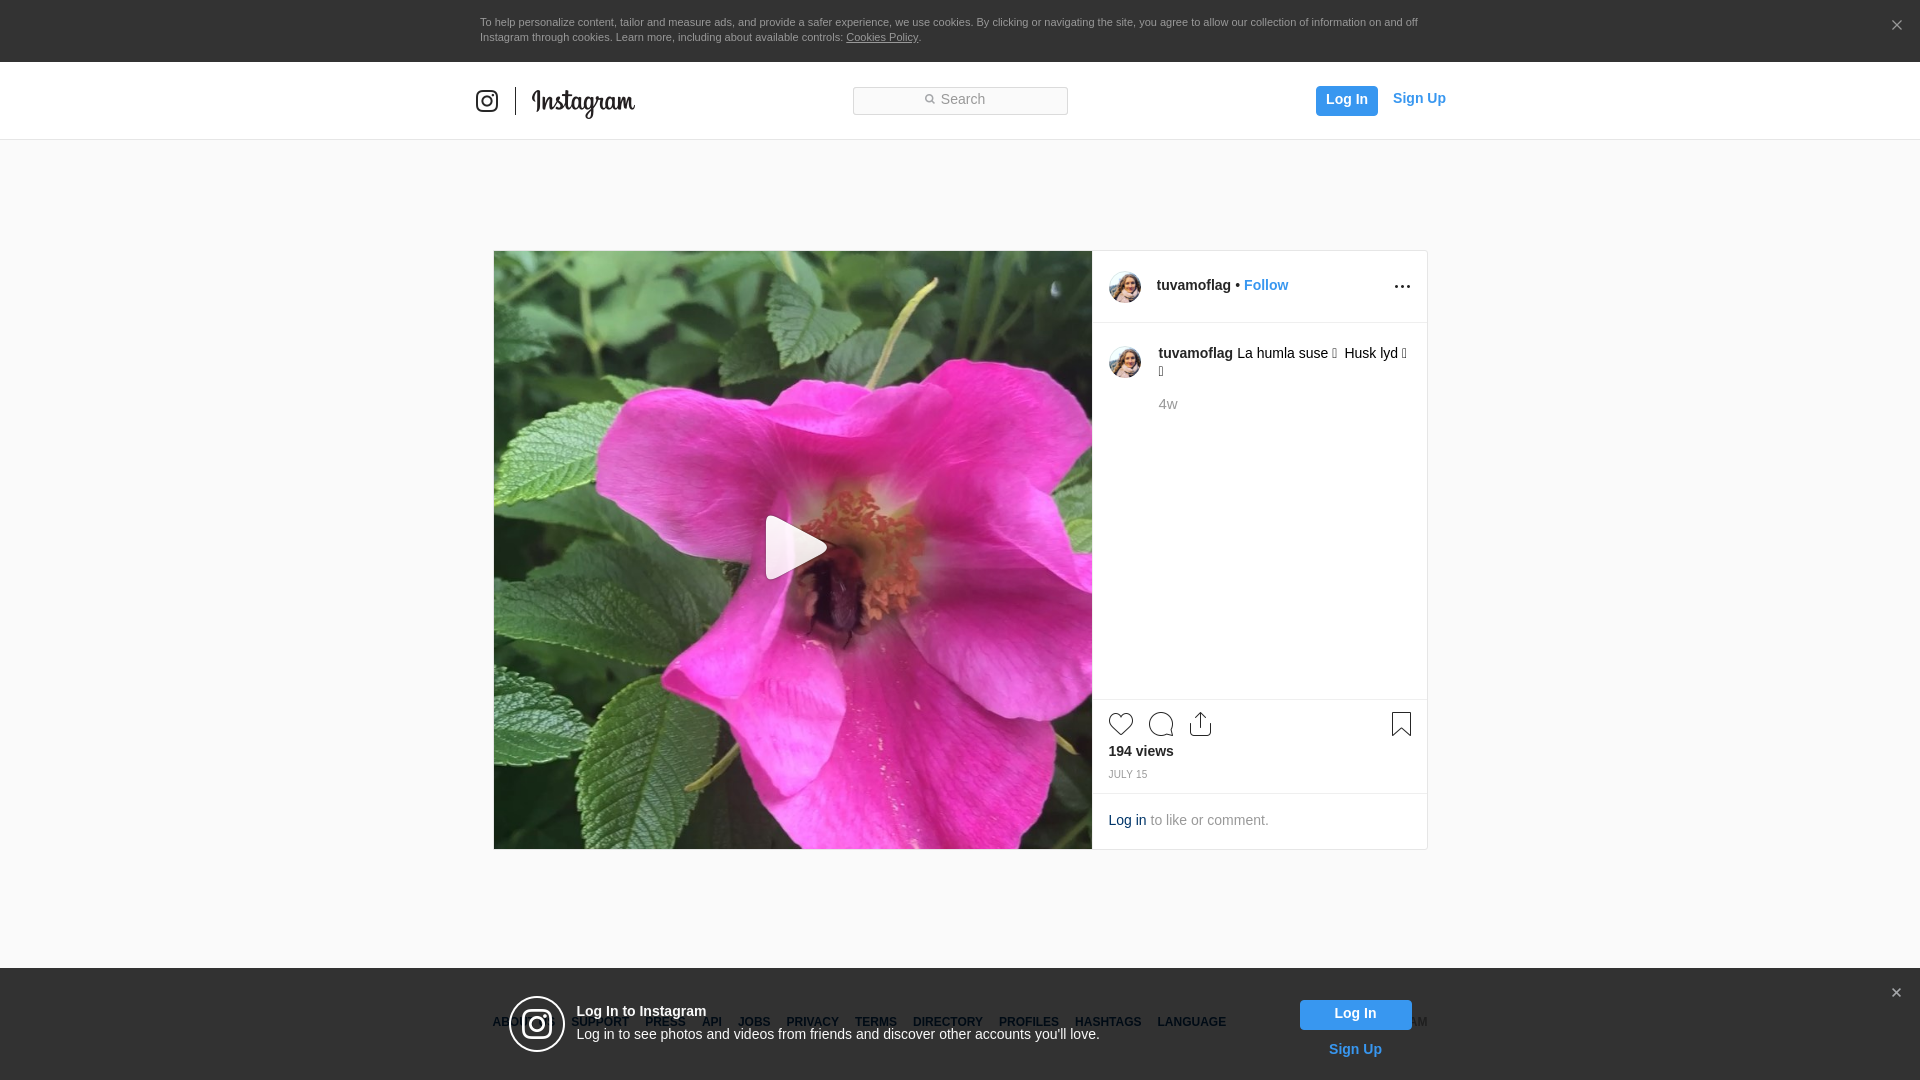Like the post with heart icon

[x=1120, y=724]
